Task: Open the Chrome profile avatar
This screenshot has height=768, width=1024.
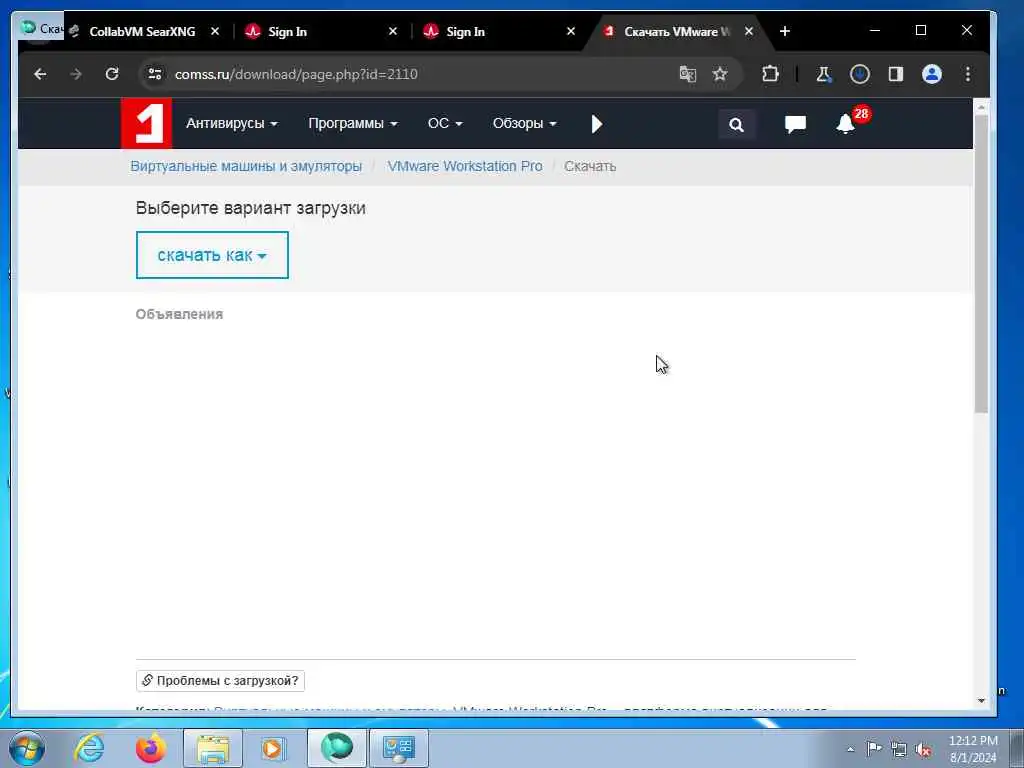Action: [931, 74]
